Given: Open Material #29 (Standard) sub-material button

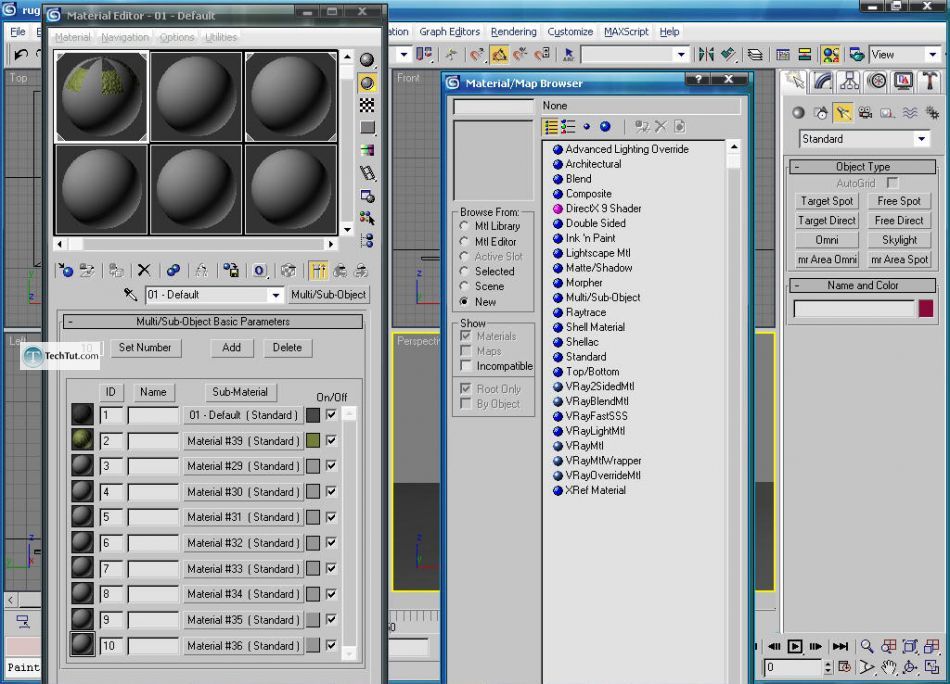Looking at the screenshot, I should [243, 466].
